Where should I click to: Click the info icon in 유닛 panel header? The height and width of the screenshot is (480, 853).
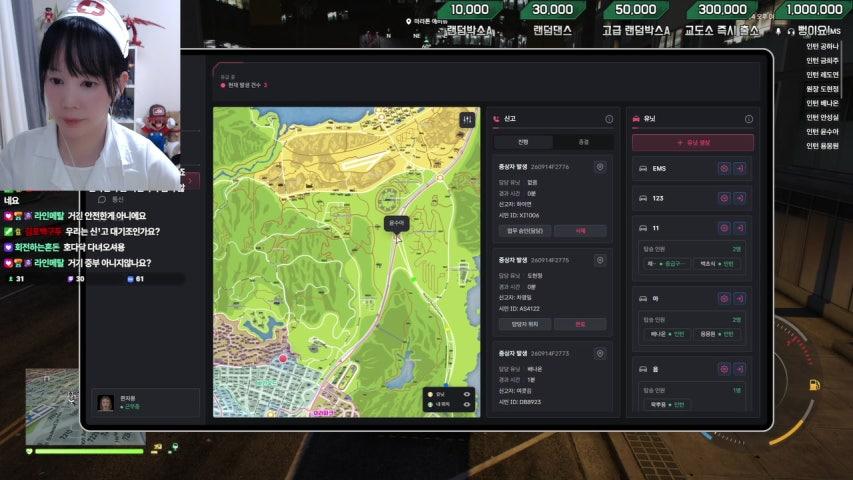point(749,119)
